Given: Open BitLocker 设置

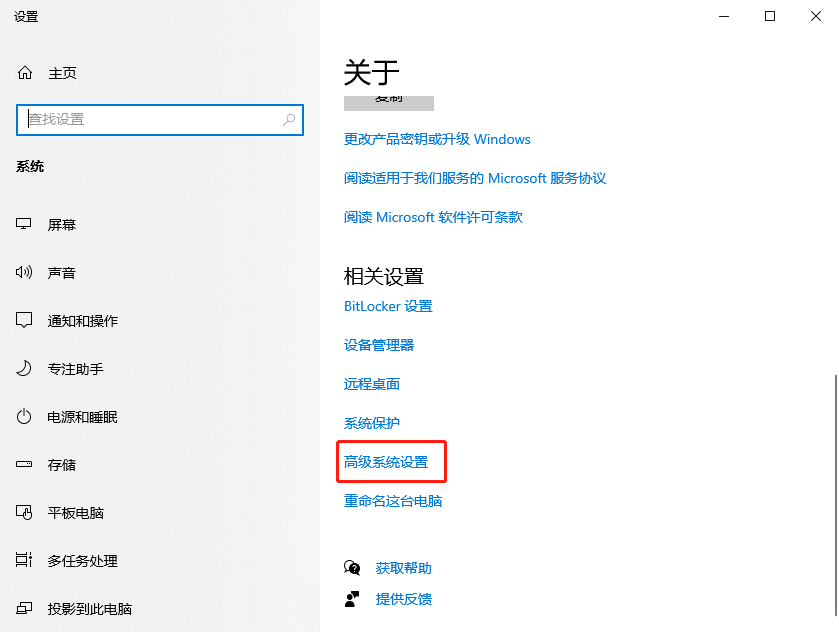Looking at the screenshot, I should click(x=388, y=306).
